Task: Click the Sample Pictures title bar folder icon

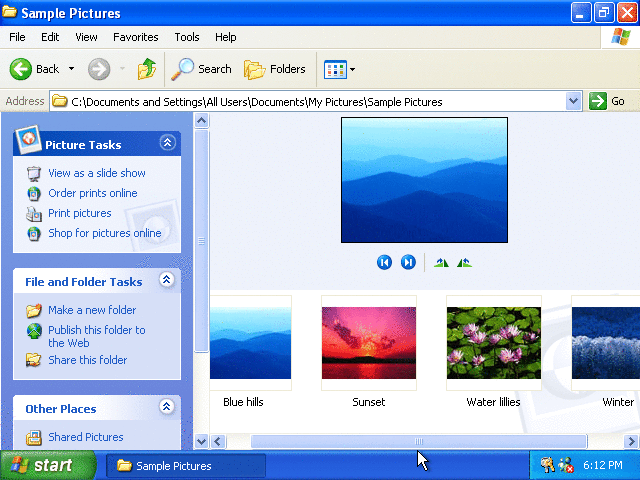Action: click(x=9, y=12)
